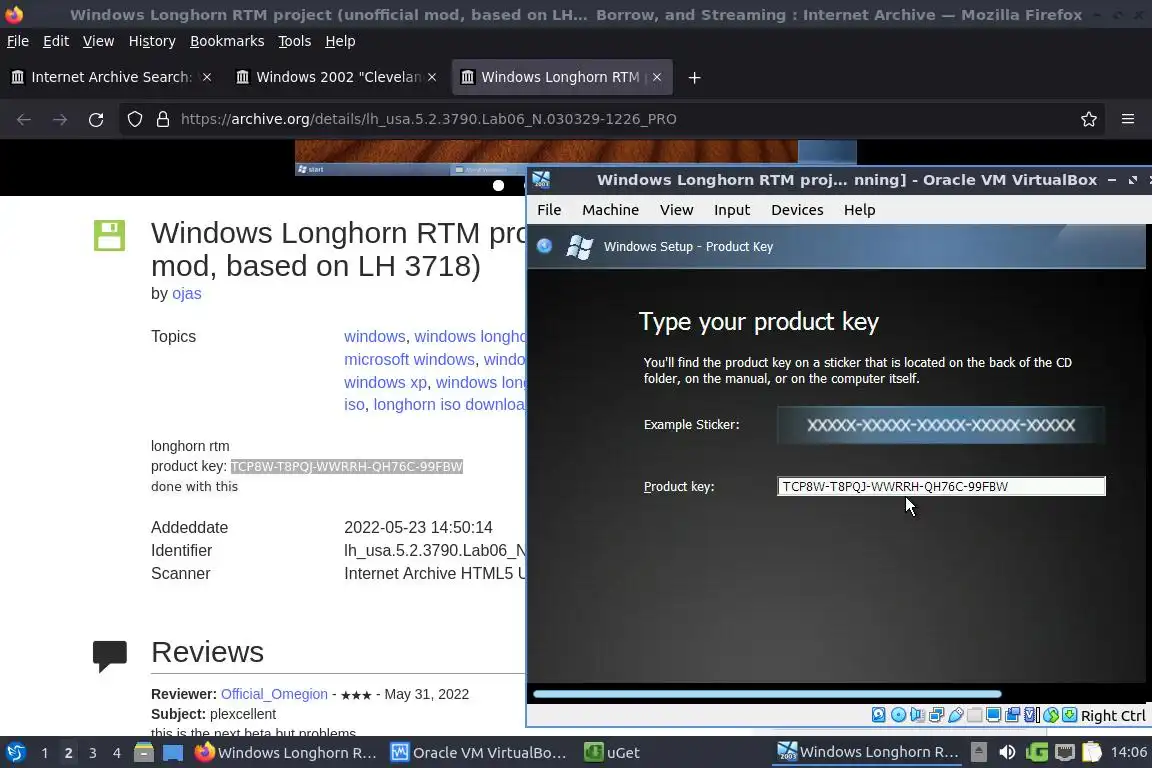The width and height of the screenshot is (1152, 768).
Task: Open the windows topic link
Action: click(375, 337)
